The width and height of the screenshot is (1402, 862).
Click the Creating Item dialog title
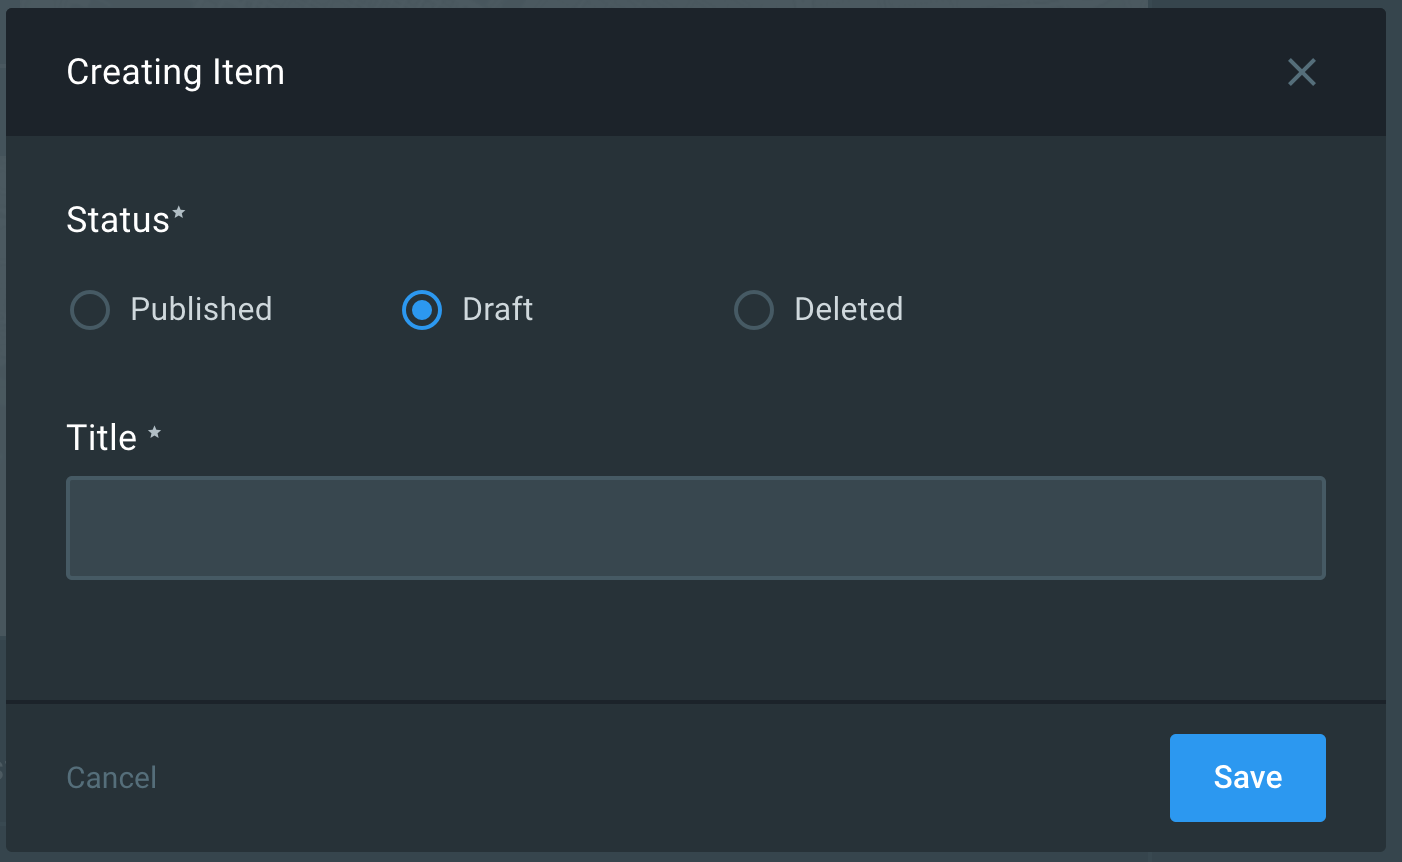(x=175, y=72)
